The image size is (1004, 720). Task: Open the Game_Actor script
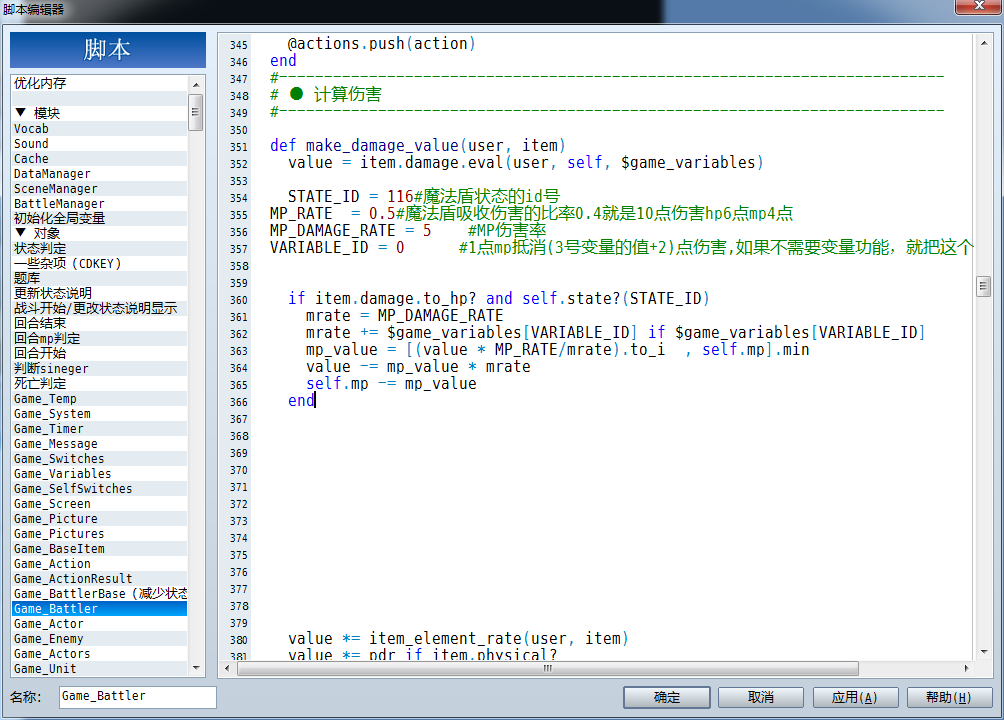(100, 623)
